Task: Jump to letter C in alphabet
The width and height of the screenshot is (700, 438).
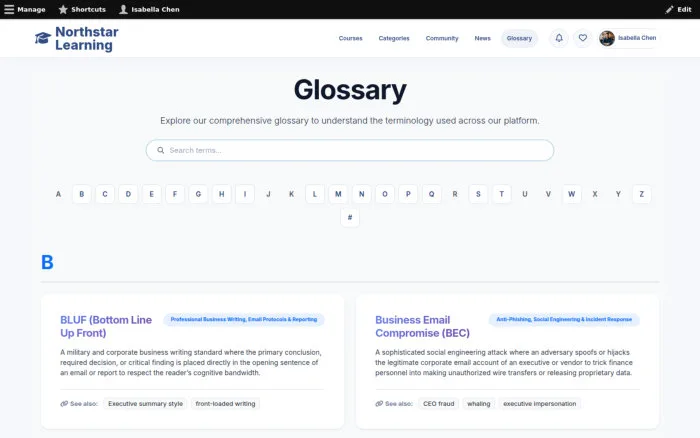Action: click(105, 194)
